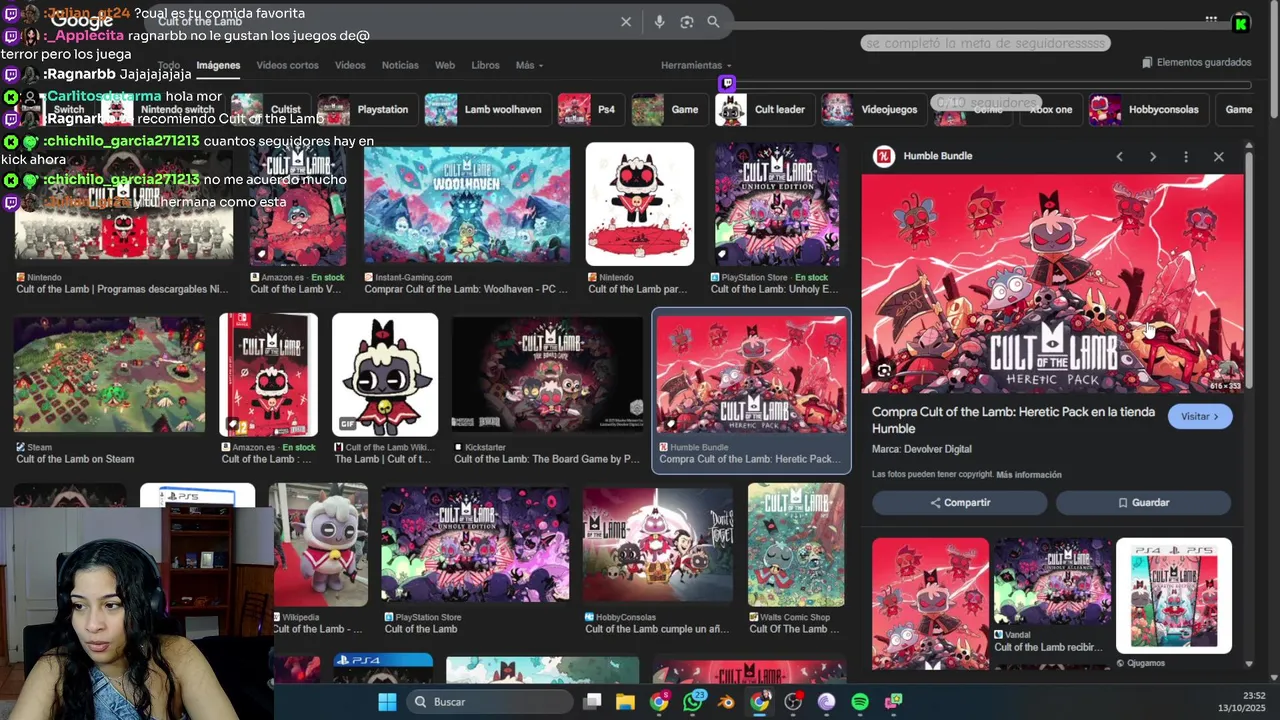Image resolution: width=1280 pixels, height=720 pixels.
Task: Click the Compartir share button
Action: [959, 503]
